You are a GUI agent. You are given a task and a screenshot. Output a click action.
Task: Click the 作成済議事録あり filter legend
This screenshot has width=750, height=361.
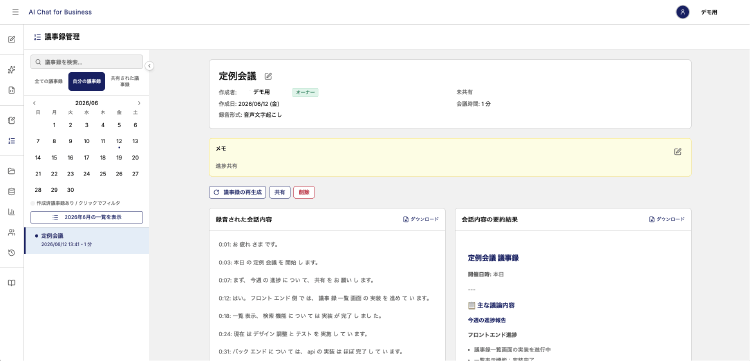[75, 203]
